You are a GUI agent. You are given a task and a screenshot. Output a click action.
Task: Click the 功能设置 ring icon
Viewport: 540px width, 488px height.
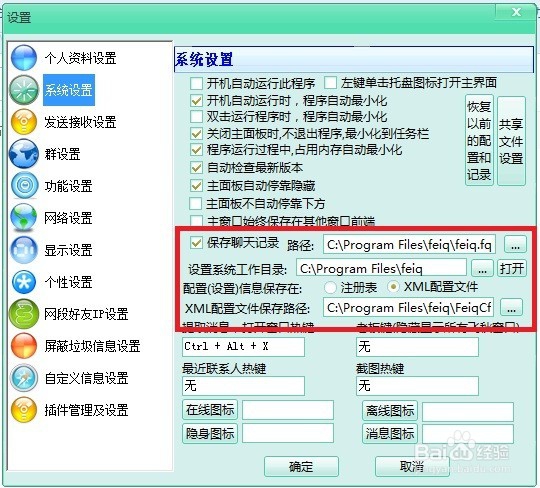[23, 186]
